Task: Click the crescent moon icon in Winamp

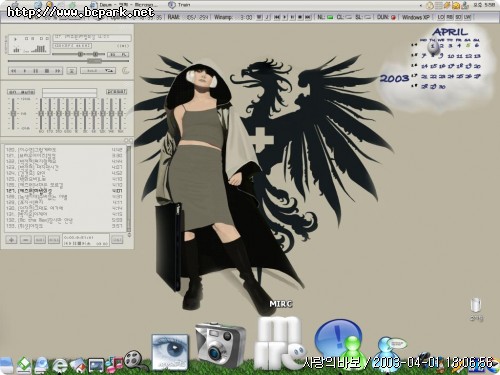Action: coord(125,71)
